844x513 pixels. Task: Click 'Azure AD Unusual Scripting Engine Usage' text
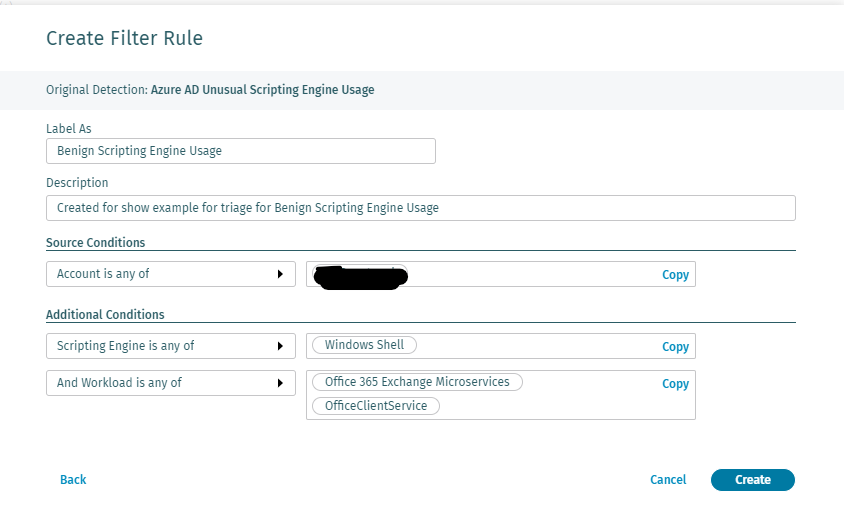(262, 90)
